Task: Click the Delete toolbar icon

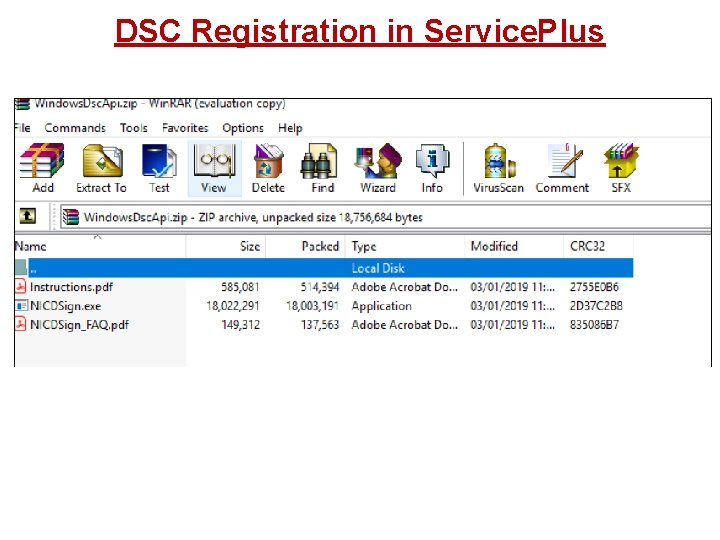Action: coord(268,168)
